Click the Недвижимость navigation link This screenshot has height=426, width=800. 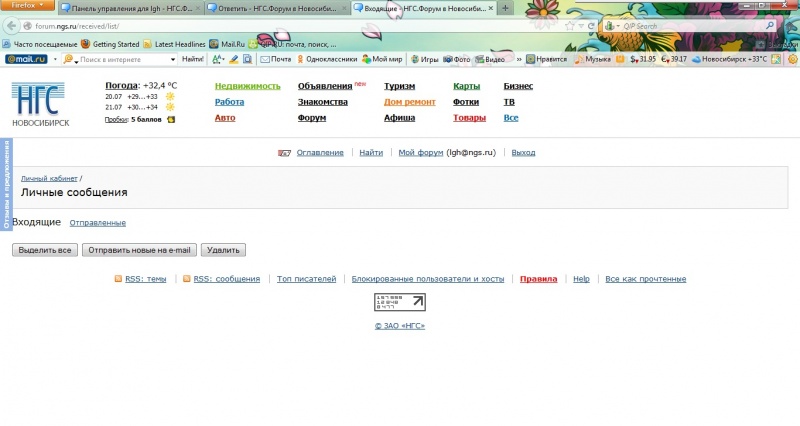tap(247, 86)
